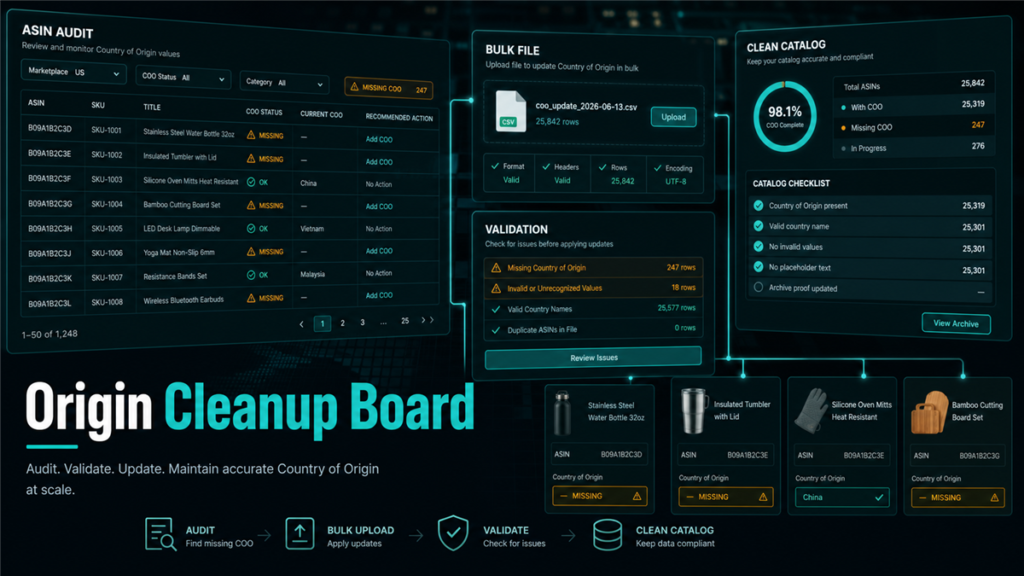The height and width of the screenshot is (576, 1024).
Task: Click the Missing COO orange legend dot
Action: (x=843, y=128)
